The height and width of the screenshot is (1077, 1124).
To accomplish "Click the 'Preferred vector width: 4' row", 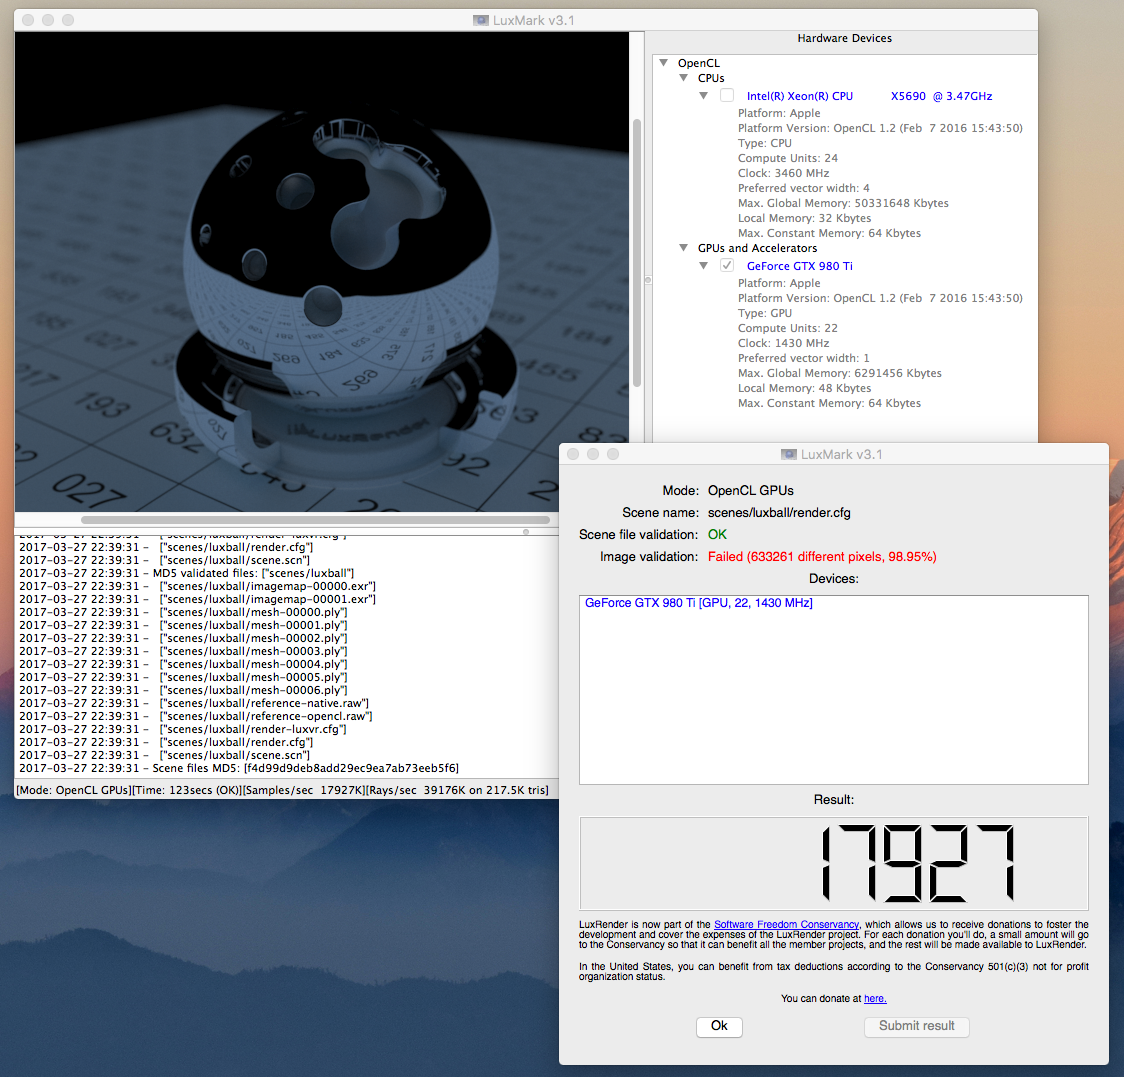I will [x=804, y=189].
